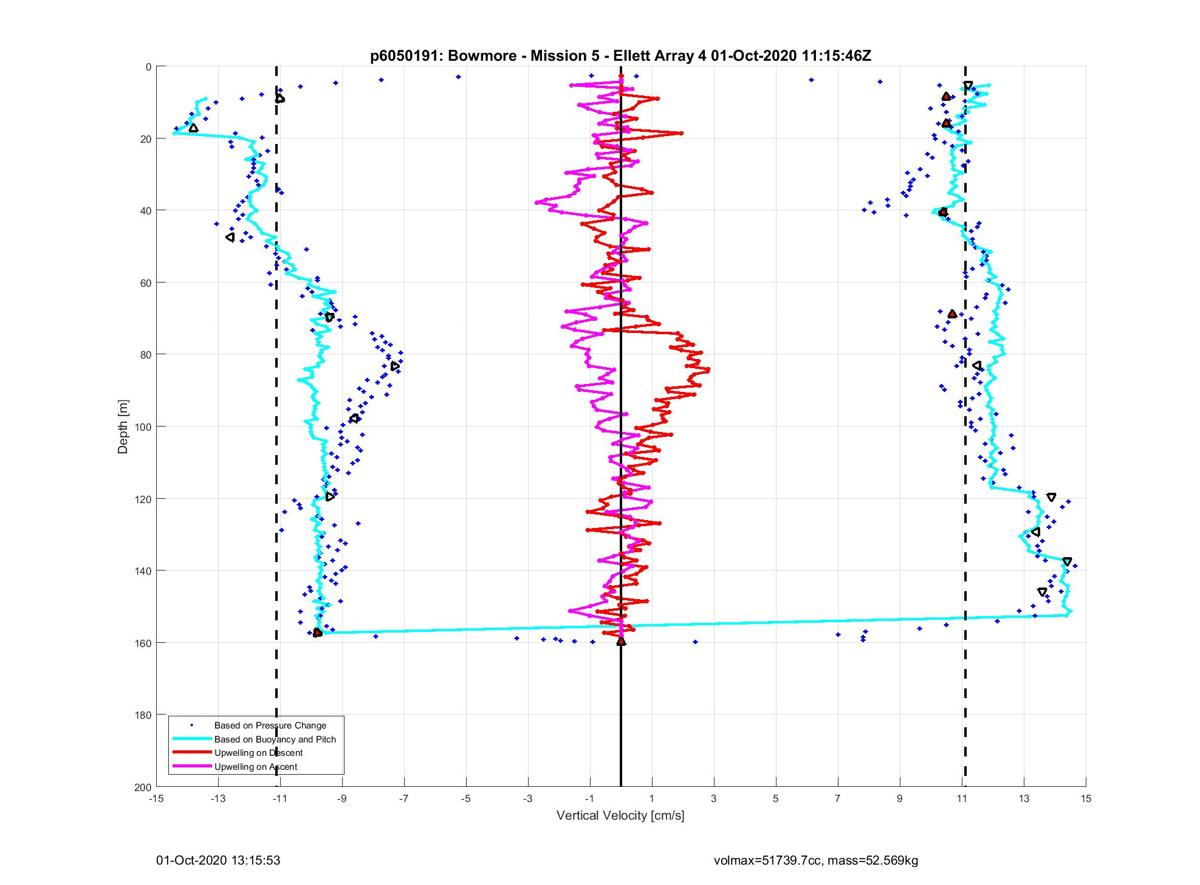Click depth axis tick label "40"

click(x=144, y=211)
